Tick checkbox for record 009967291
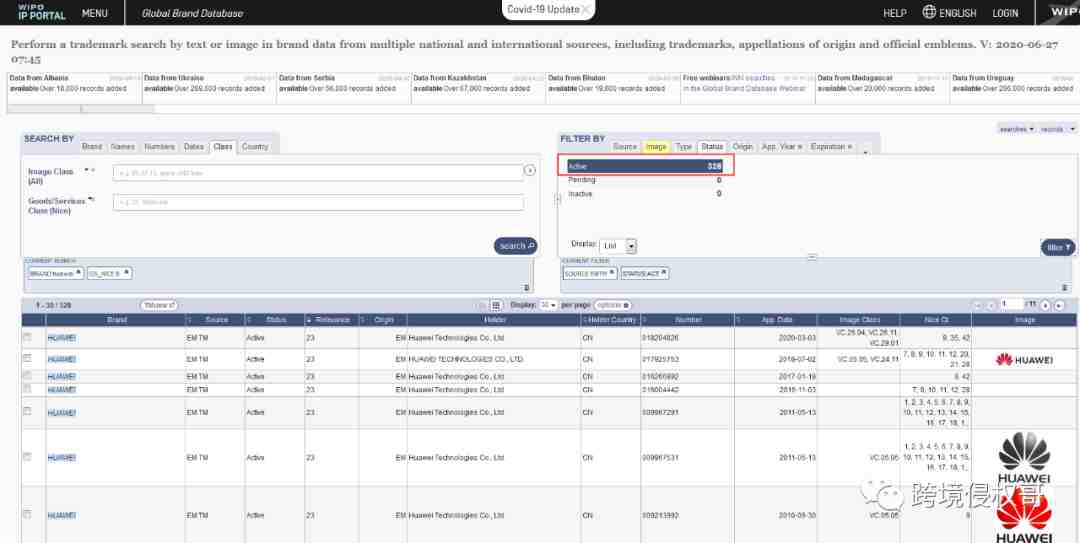1080x543 pixels. tap(28, 411)
